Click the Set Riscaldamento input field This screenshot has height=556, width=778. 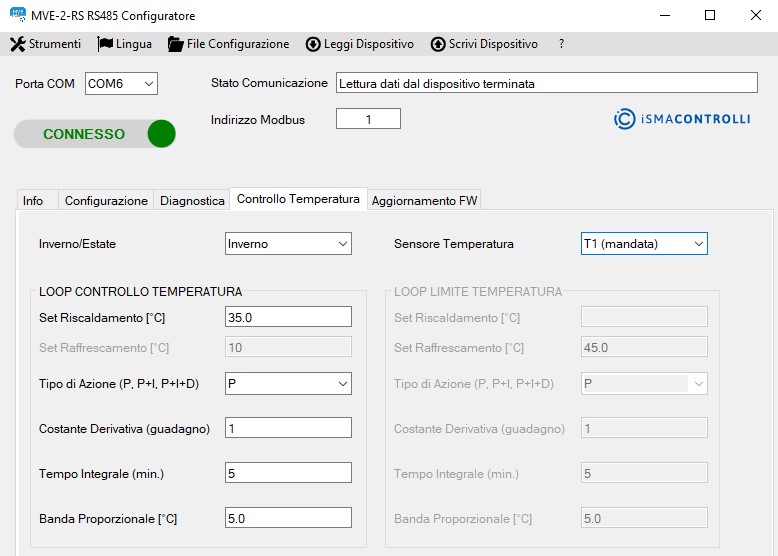click(x=288, y=317)
